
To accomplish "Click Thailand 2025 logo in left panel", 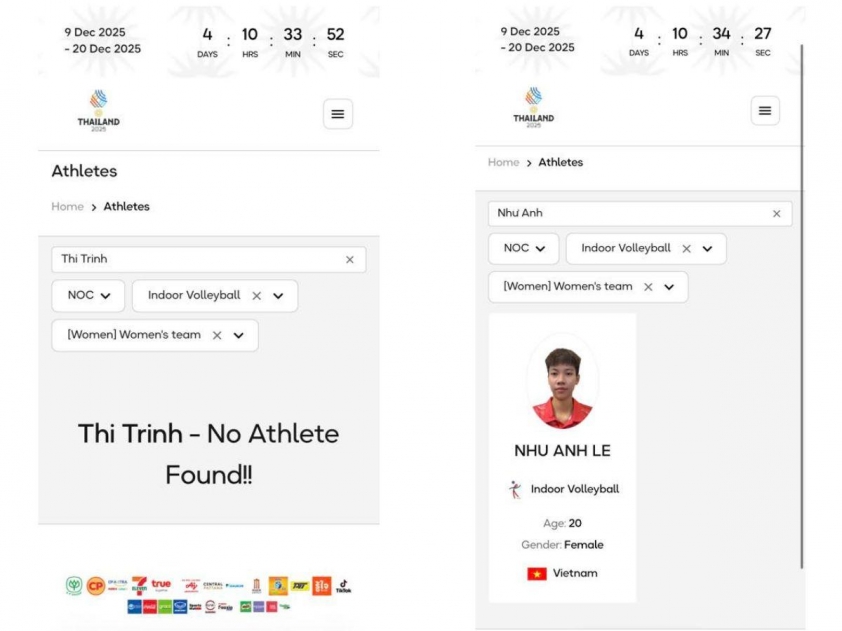I will (x=98, y=110).
